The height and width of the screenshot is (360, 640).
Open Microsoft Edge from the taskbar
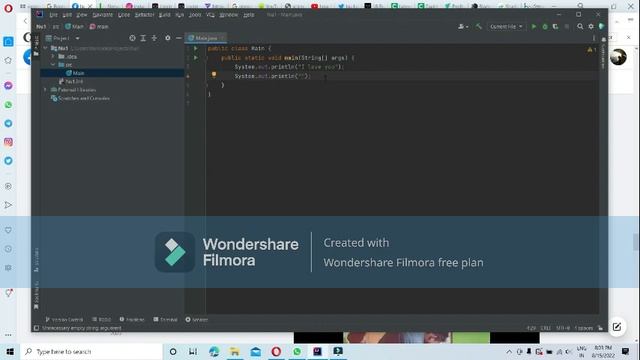(214, 351)
